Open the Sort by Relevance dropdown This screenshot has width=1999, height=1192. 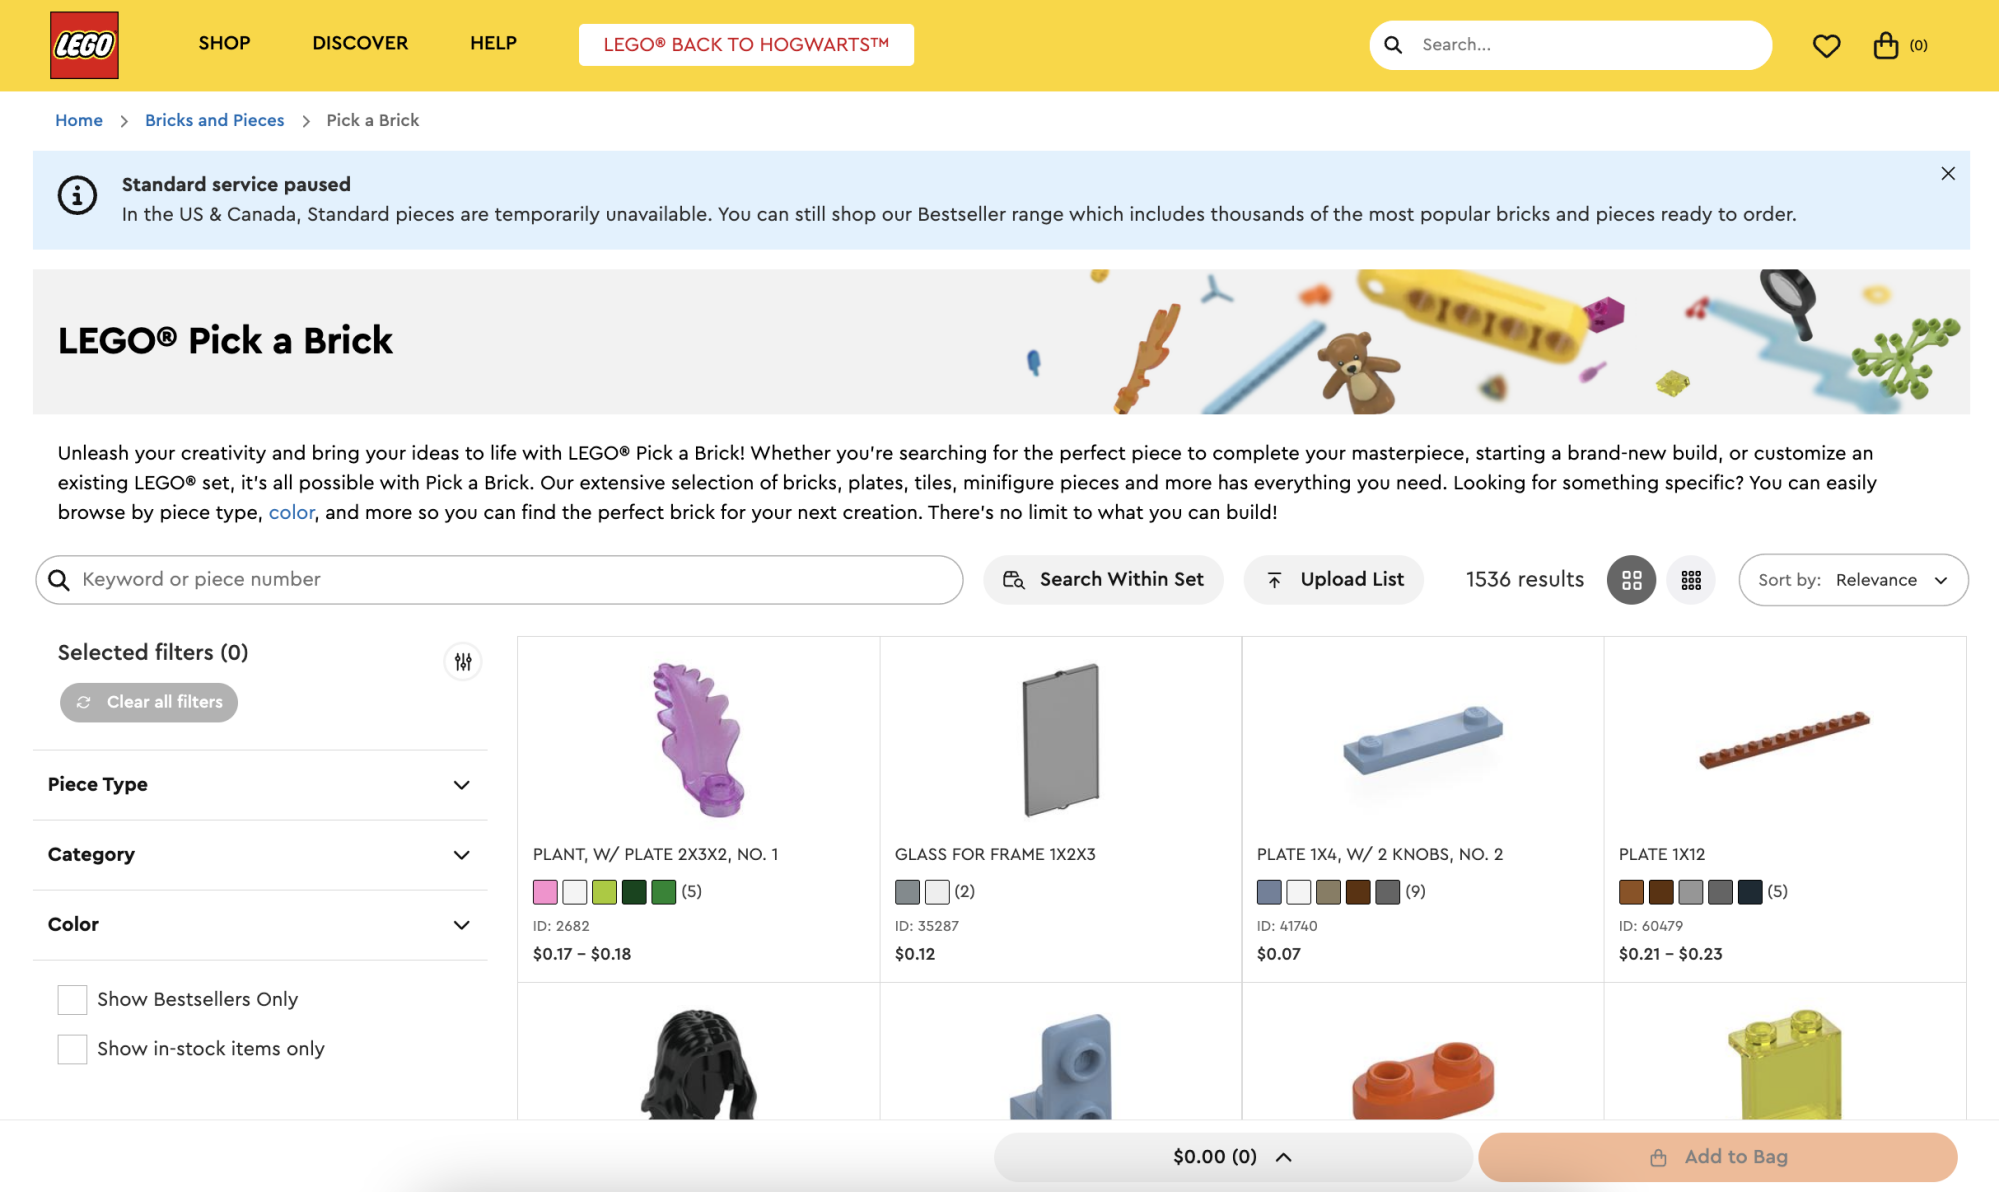[1853, 580]
